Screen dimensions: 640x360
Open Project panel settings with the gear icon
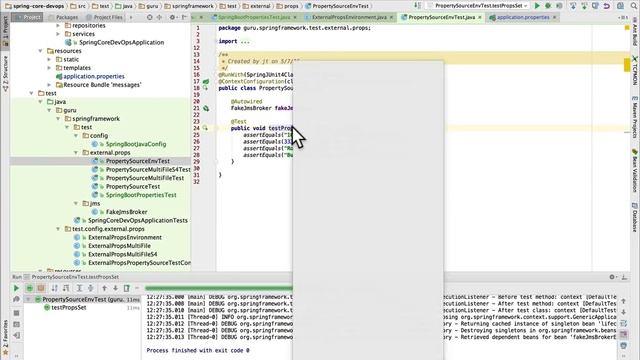click(172, 17)
